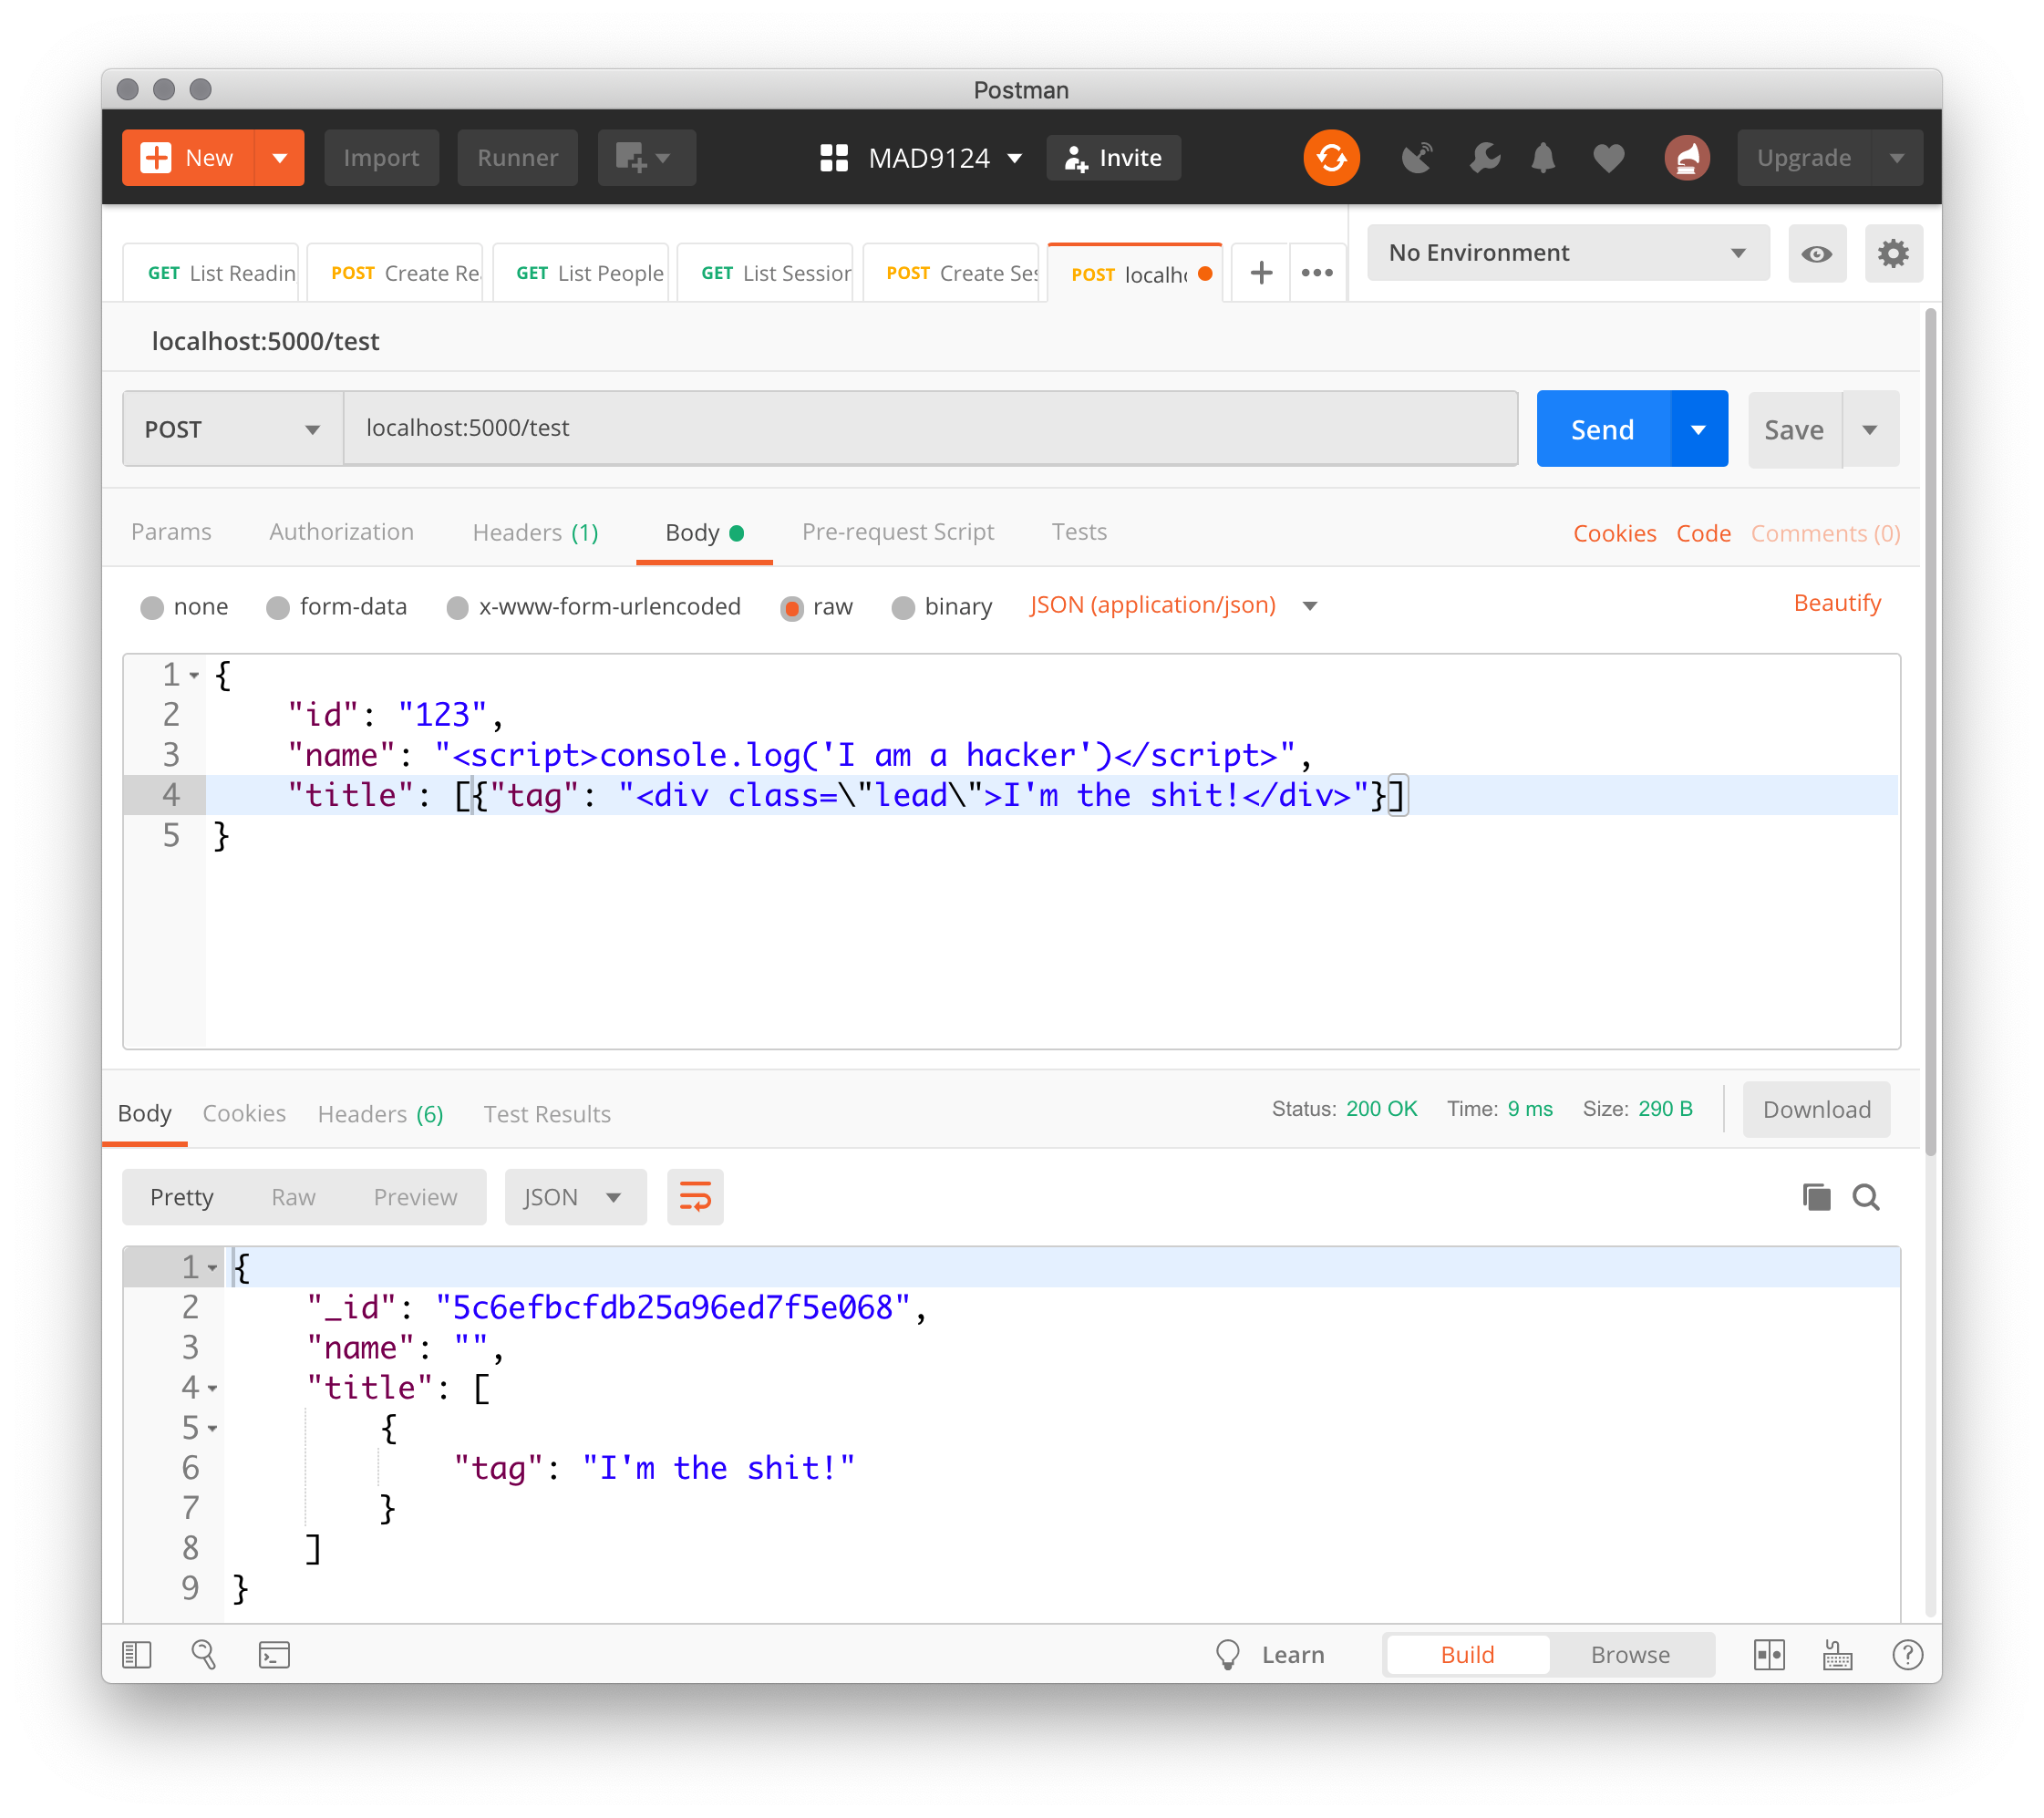The height and width of the screenshot is (1818, 2044).
Task: Switch to two pane view icon
Action: [1769, 1655]
